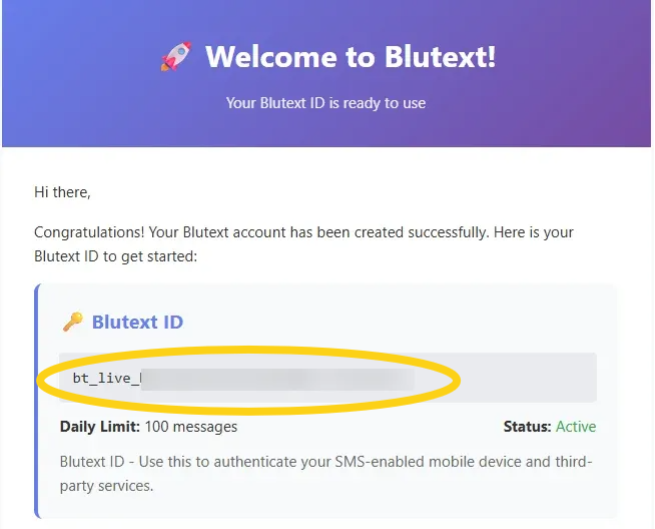Viewport: 655px width, 529px height.
Task: Click the "bt_live_" ID prefix text
Action: pyautogui.click(x=104, y=378)
